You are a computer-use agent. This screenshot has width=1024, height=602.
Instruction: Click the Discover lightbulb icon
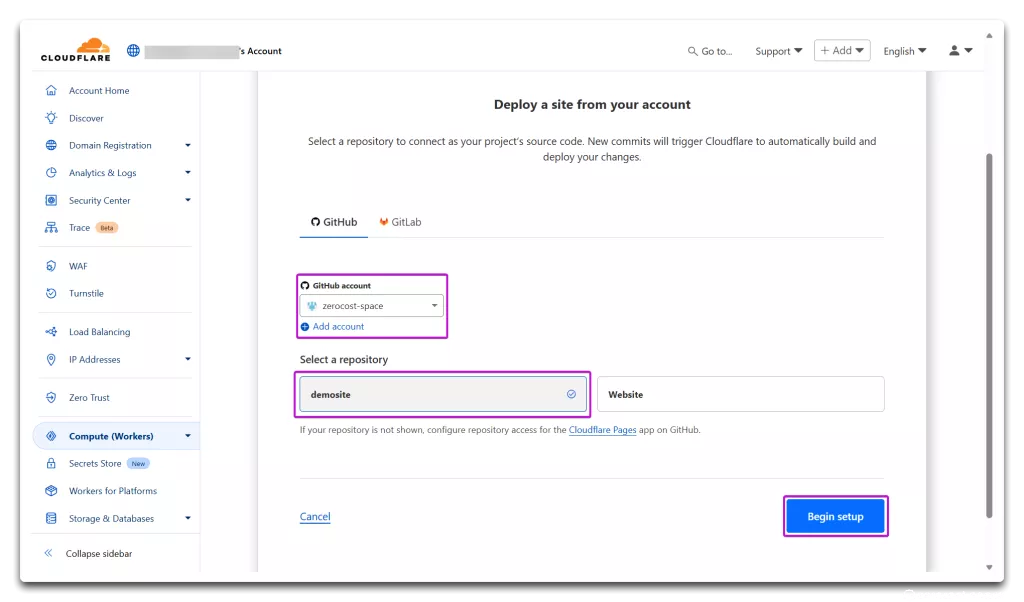click(x=51, y=118)
